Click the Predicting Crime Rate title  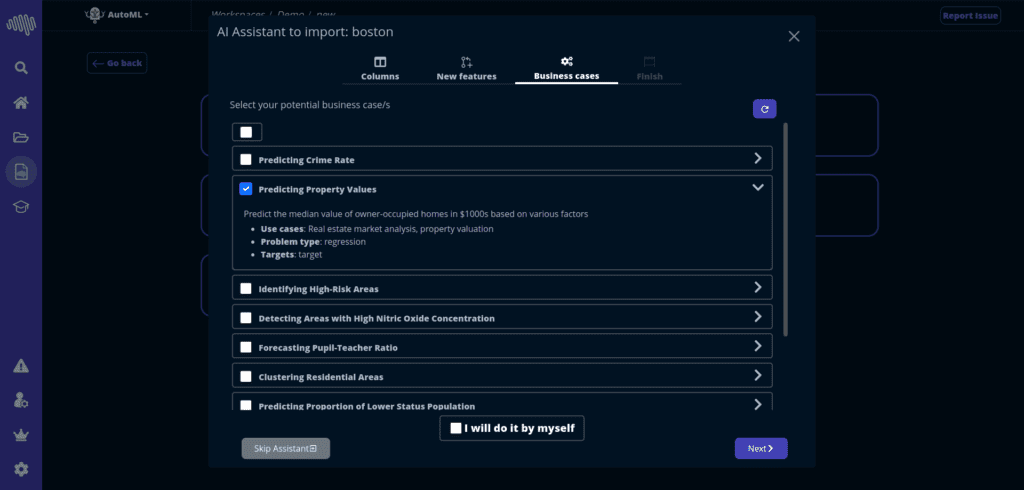[306, 160]
